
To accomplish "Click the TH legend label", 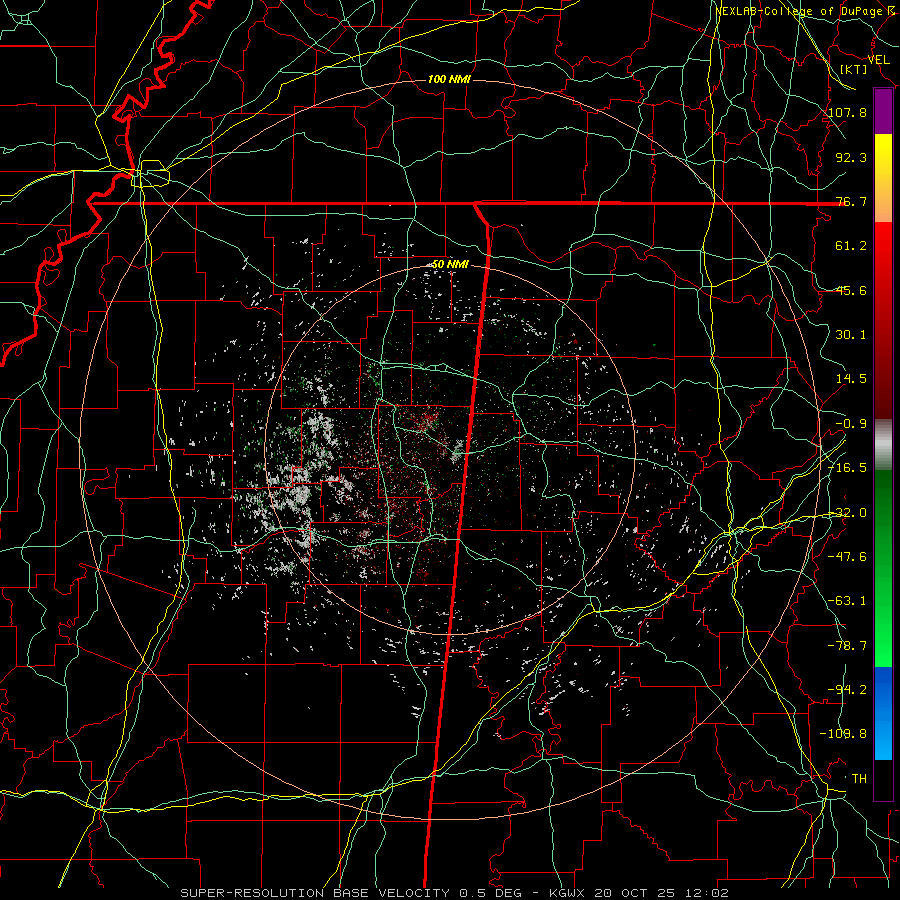I will (x=859, y=779).
